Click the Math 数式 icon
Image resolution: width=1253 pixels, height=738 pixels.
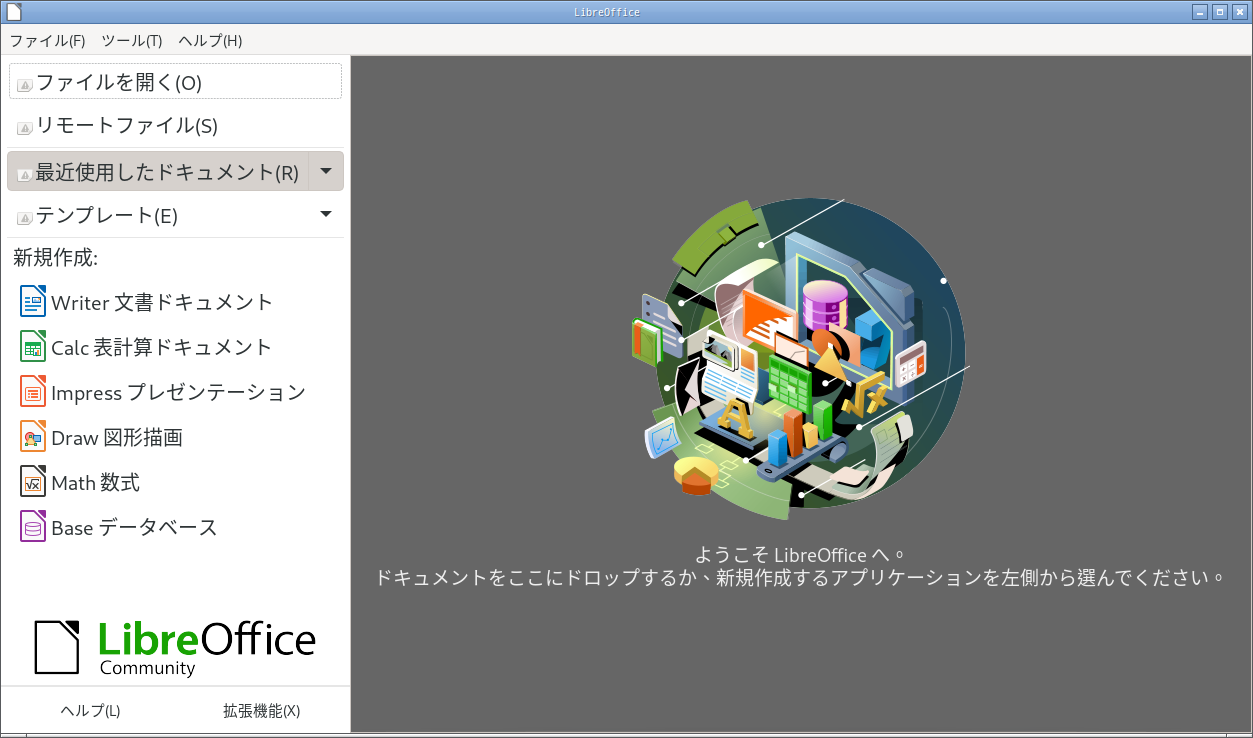[x=33, y=482]
